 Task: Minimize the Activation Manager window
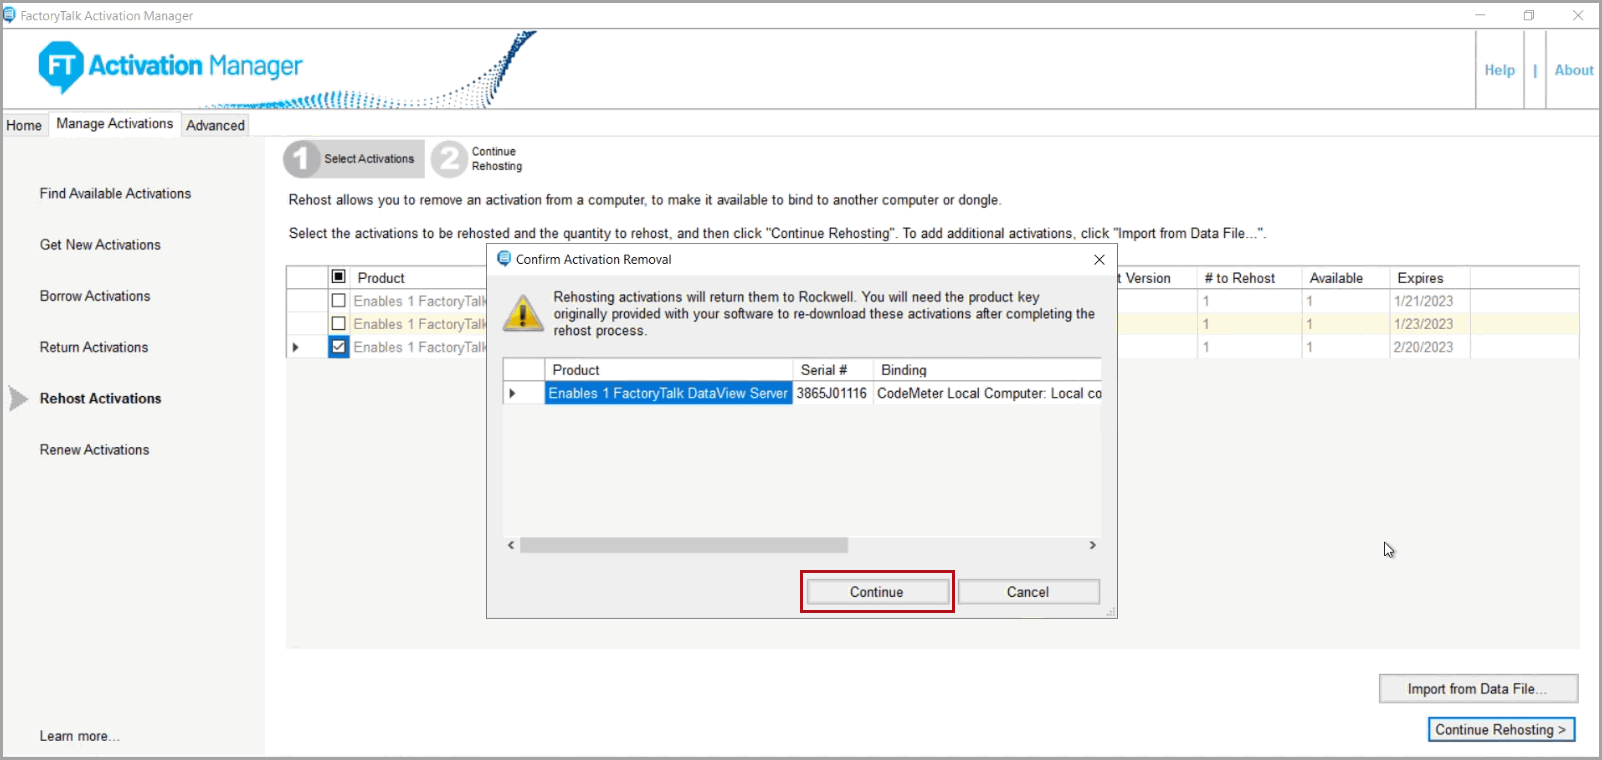pos(1480,15)
